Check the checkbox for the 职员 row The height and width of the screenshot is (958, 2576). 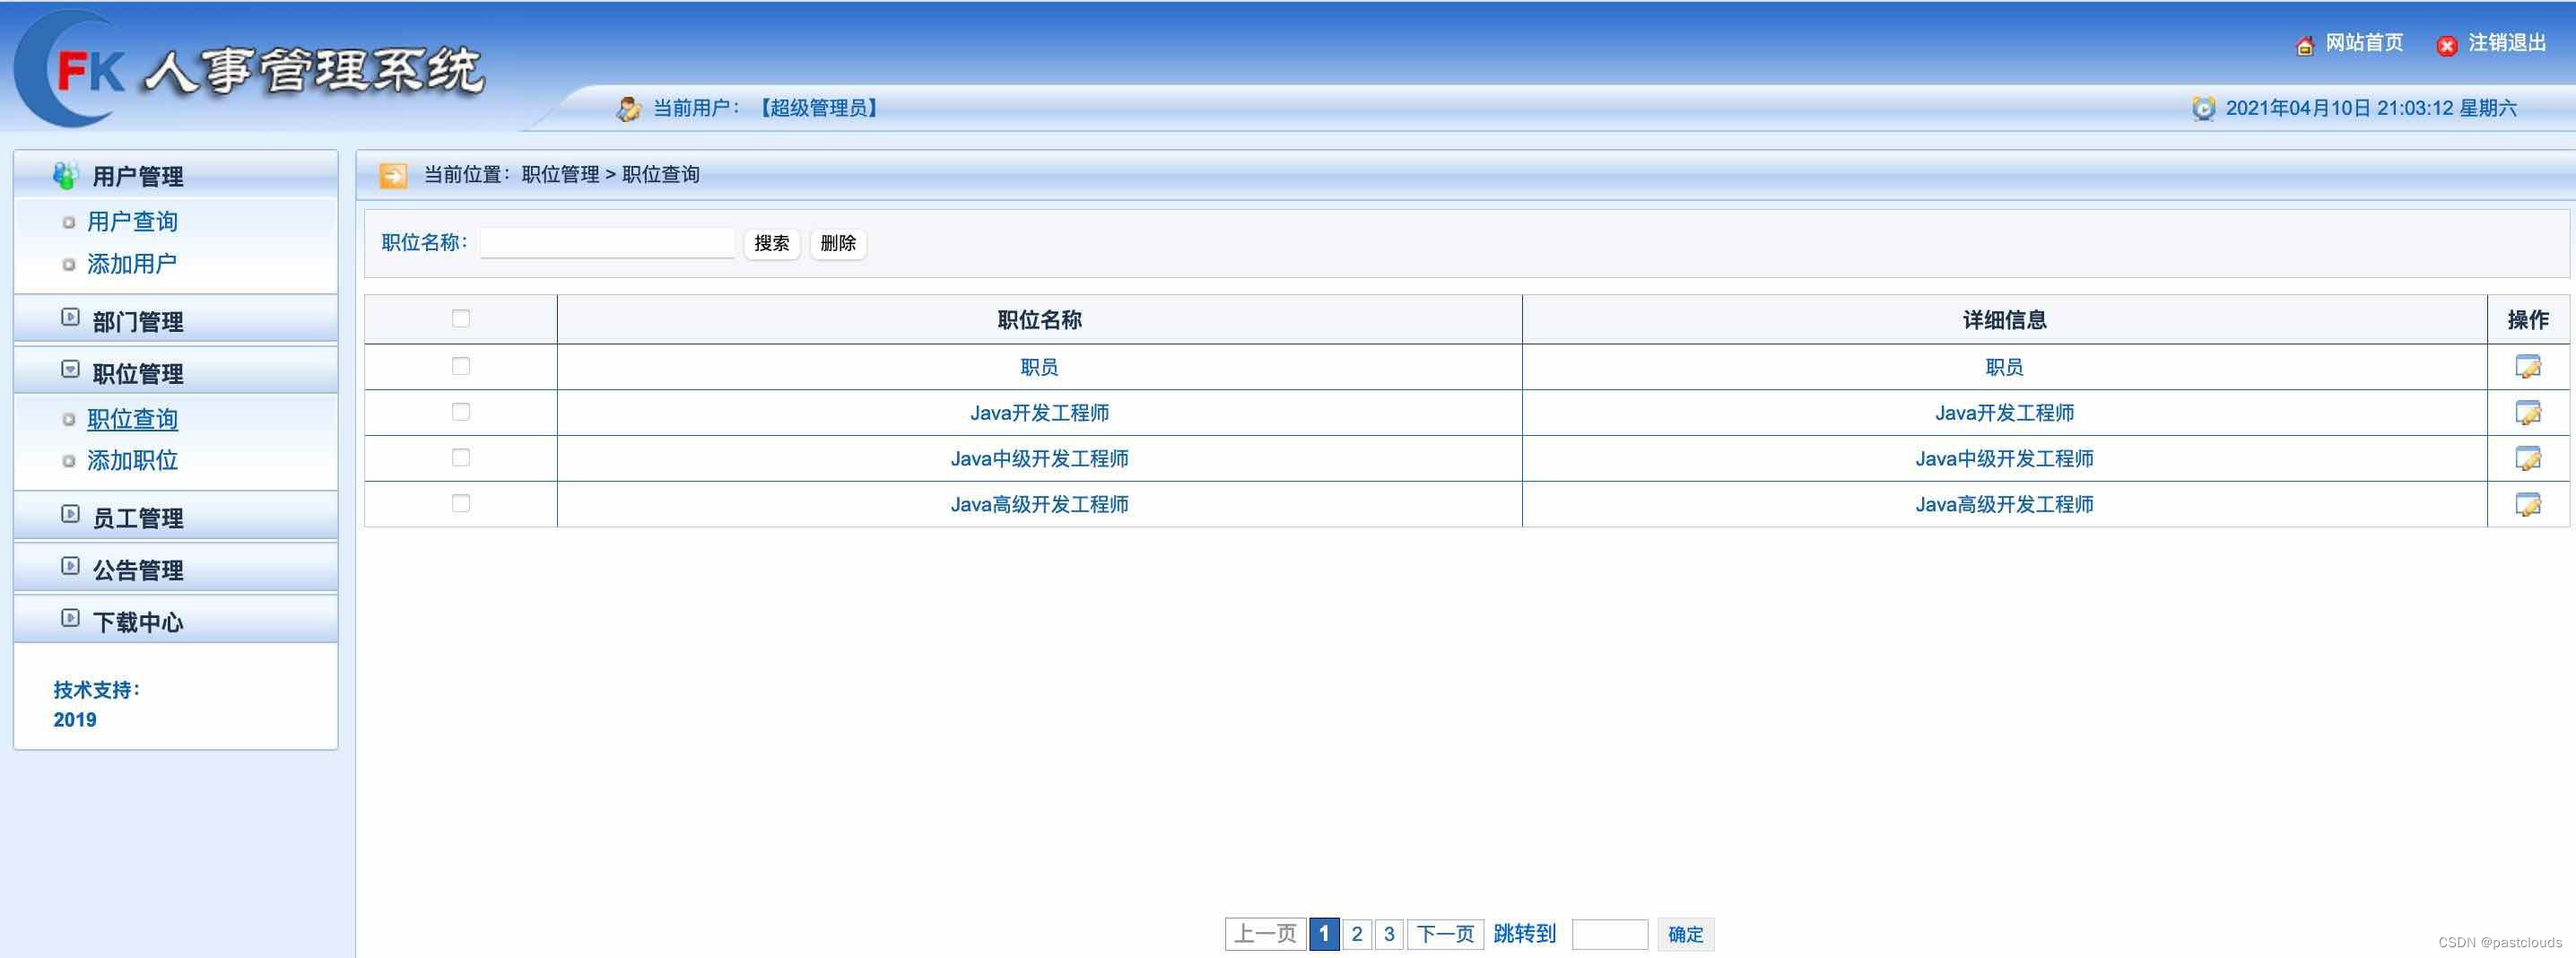click(x=460, y=365)
